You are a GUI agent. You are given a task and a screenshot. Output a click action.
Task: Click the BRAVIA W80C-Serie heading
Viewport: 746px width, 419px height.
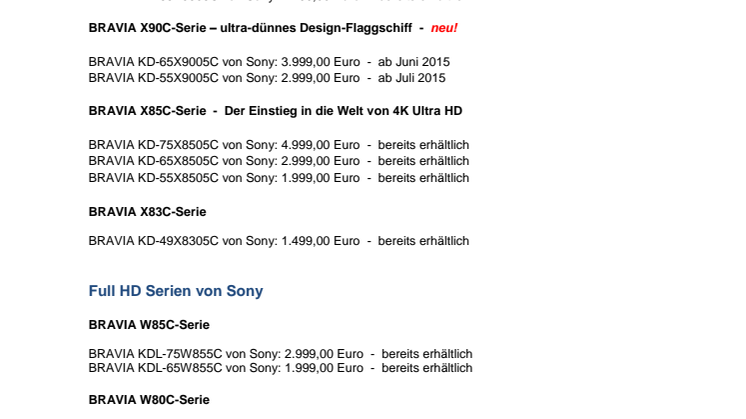pyautogui.click(x=149, y=400)
